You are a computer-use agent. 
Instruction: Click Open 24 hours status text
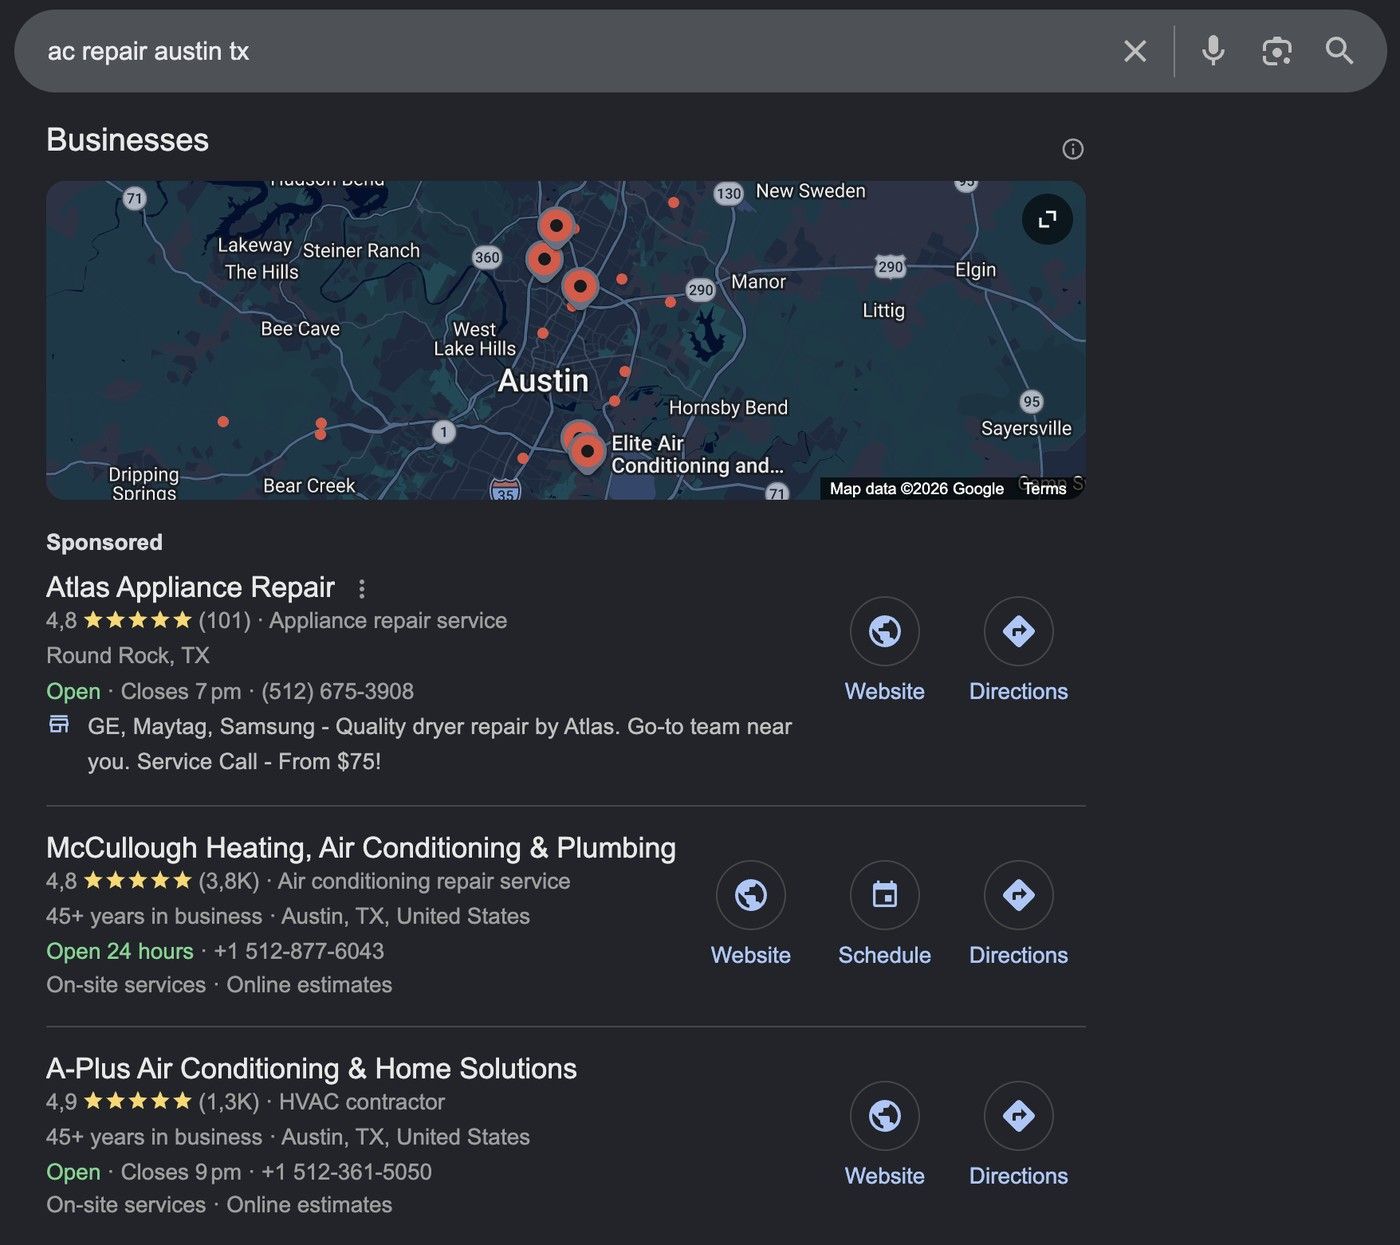tap(120, 951)
